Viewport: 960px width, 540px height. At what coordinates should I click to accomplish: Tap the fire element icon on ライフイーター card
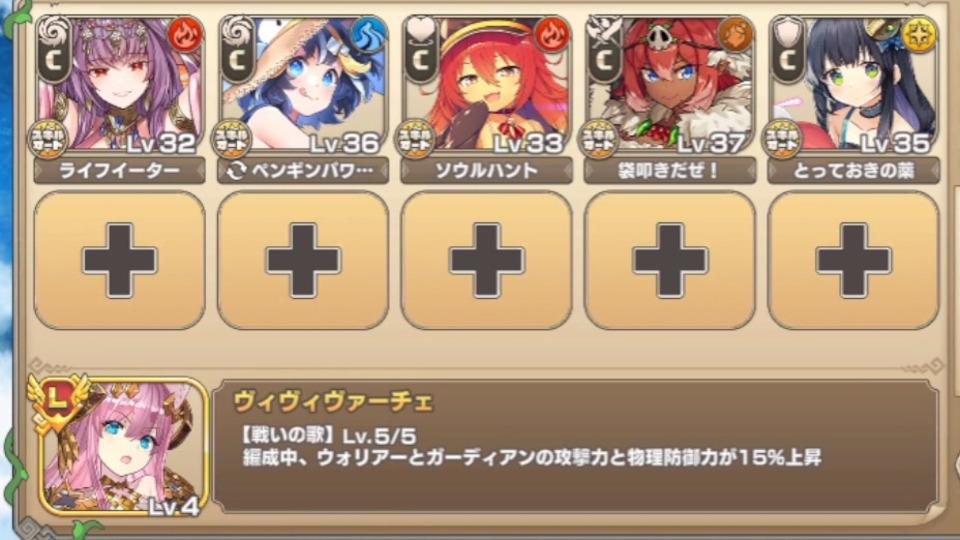184,35
